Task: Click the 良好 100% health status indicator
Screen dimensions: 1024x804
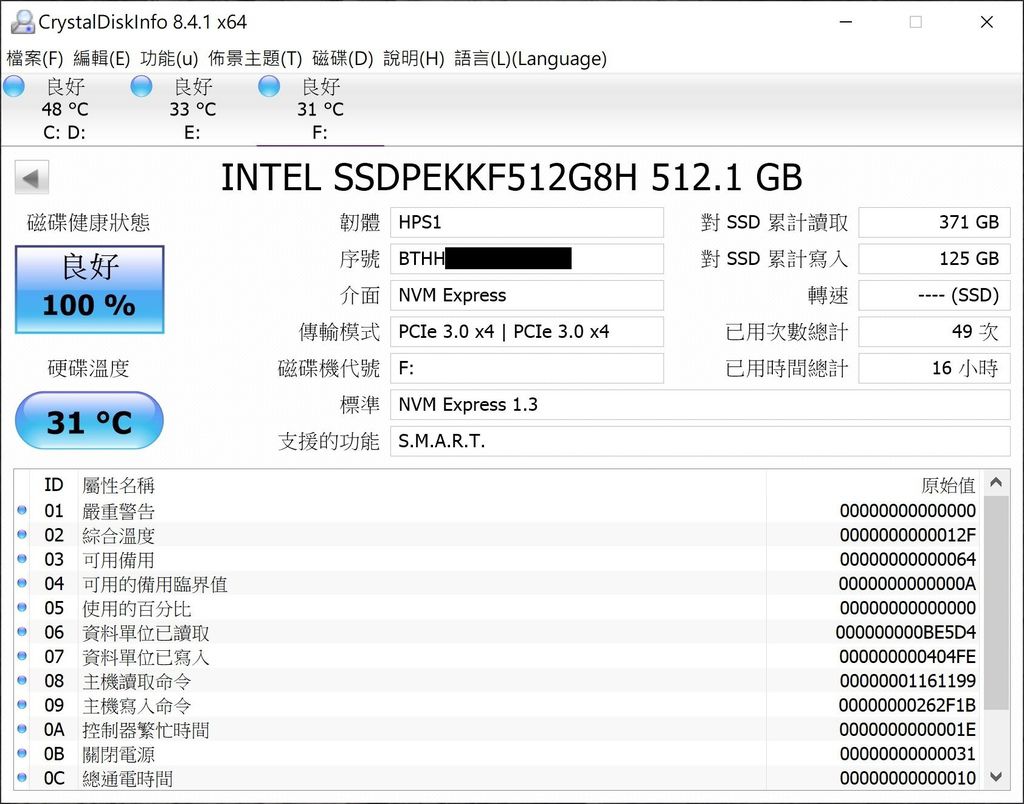Action: (x=88, y=288)
